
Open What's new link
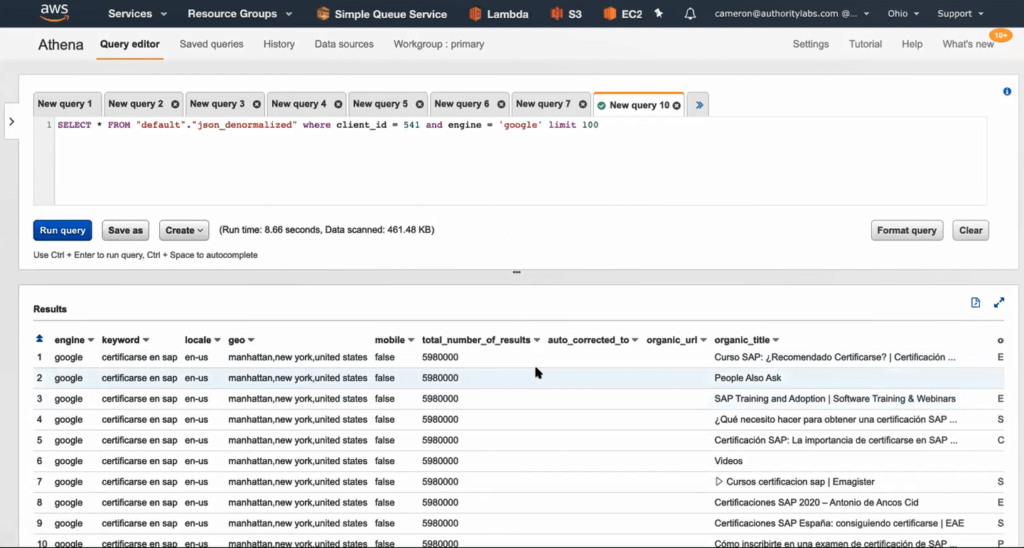pos(968,44)
